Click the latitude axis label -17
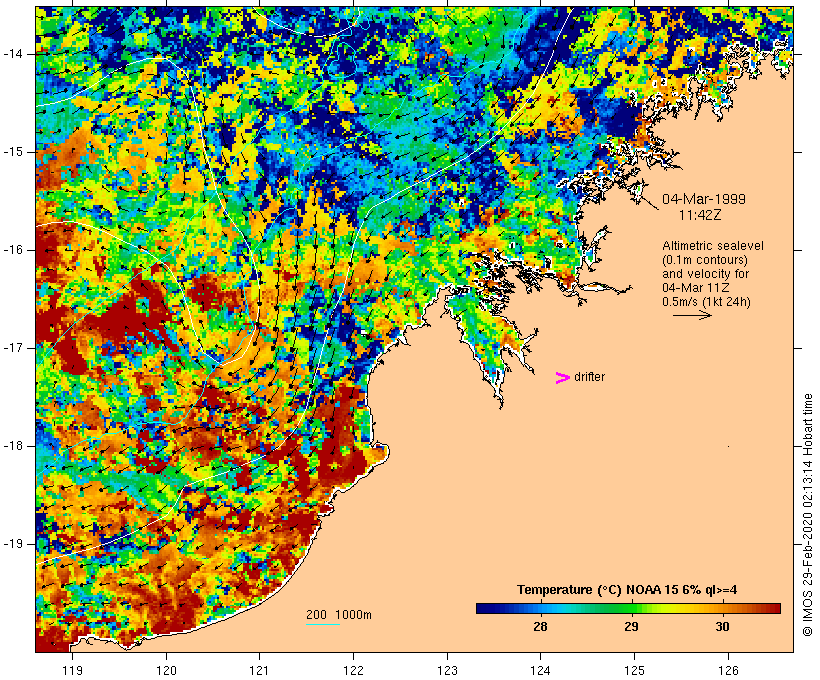Image resolution: width=820 pixels, height=680 pixels. point(13,348)
